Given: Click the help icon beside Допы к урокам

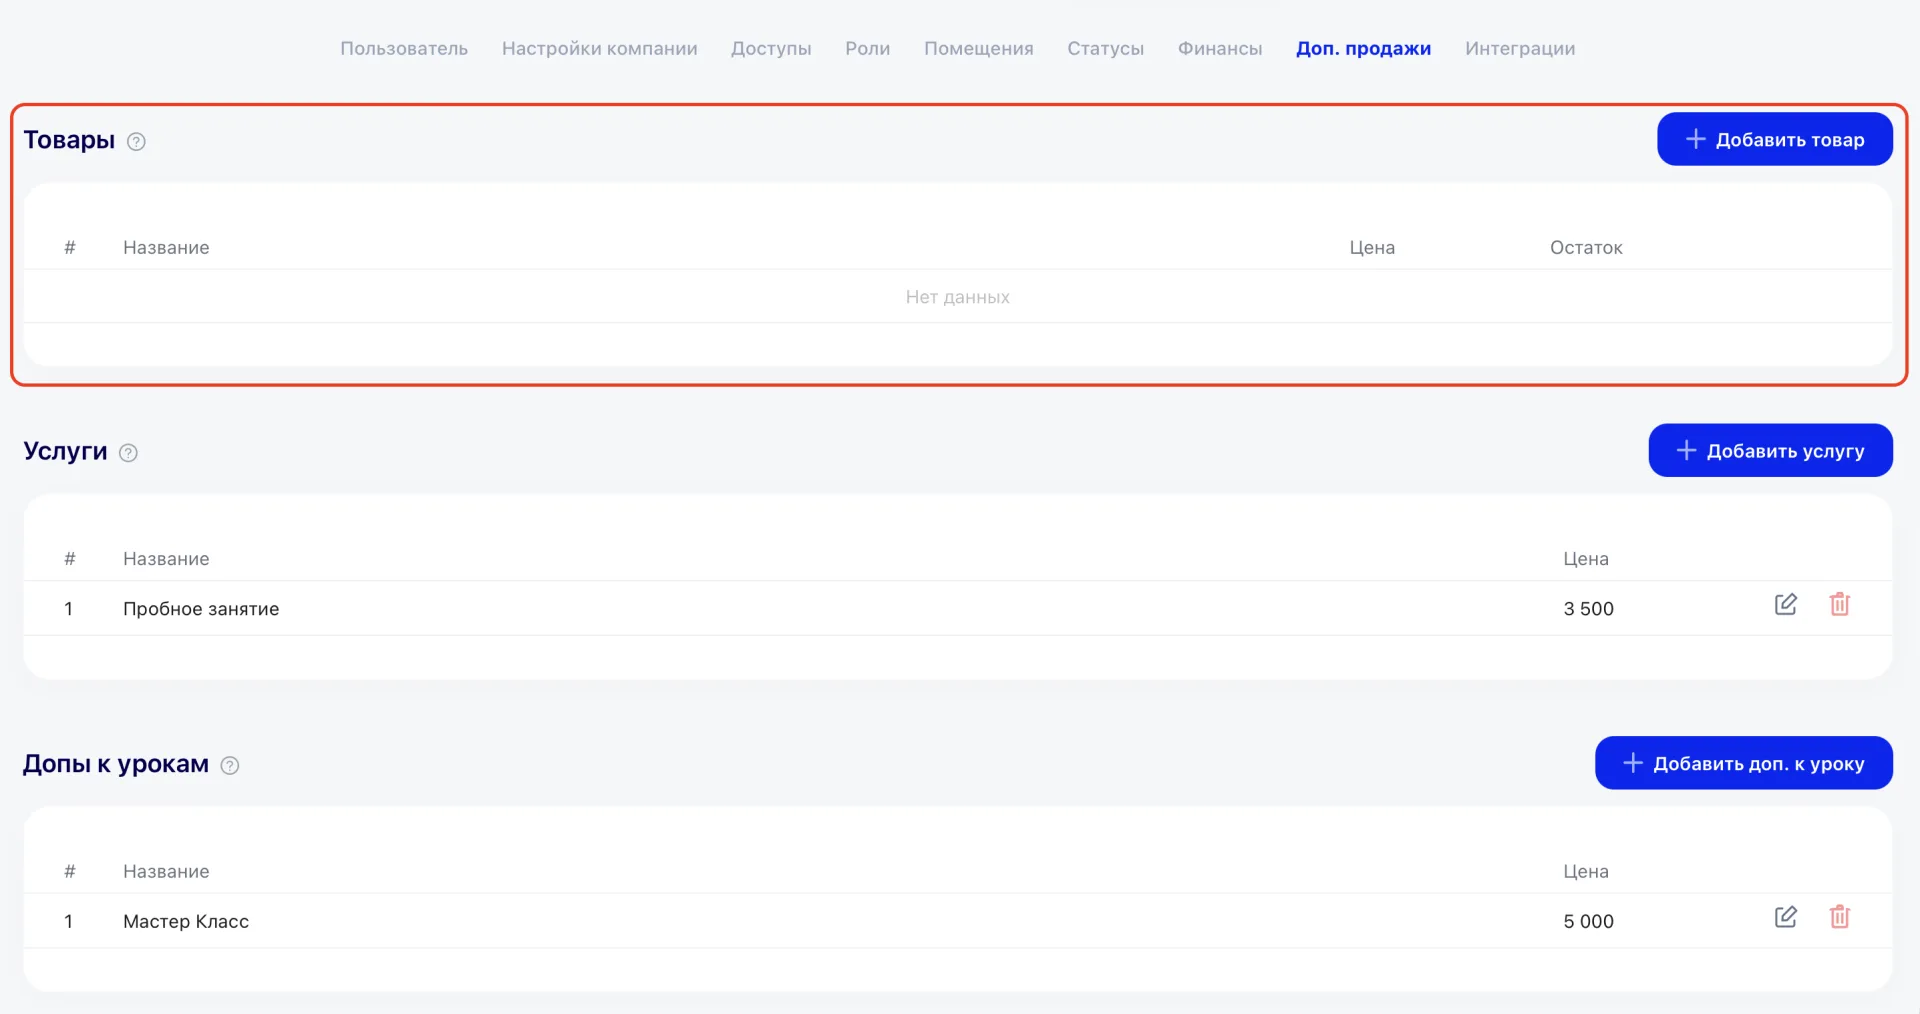Looking at the screenshot, I should click(x=230, y=766).
